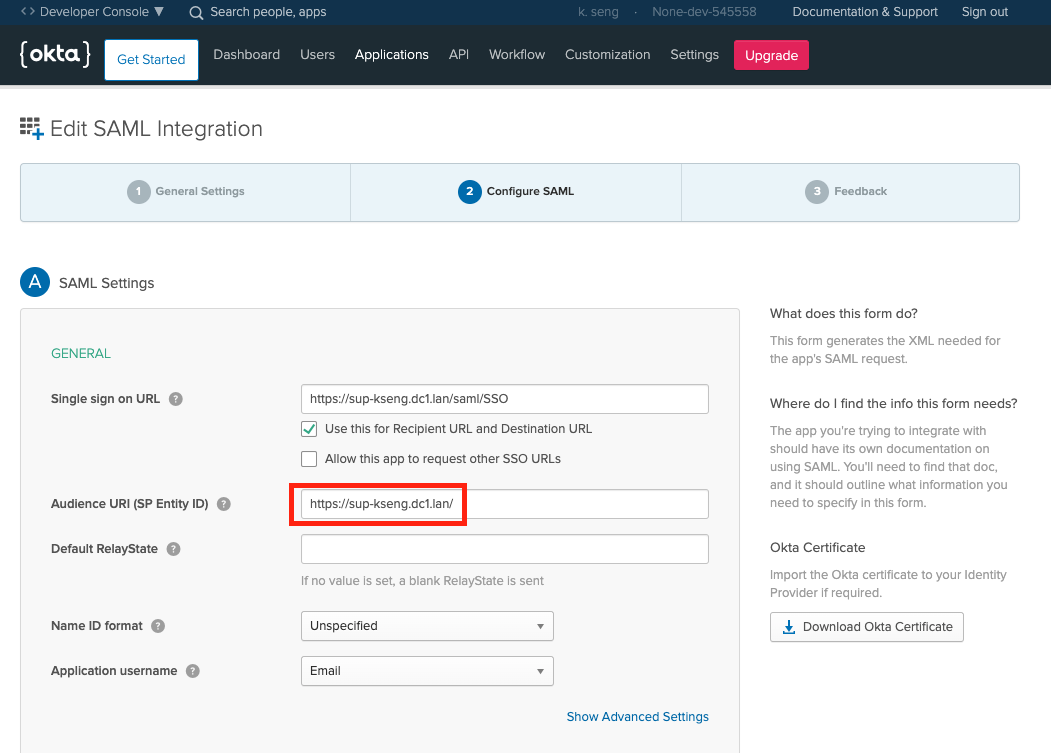Image resolution: width=1051 pixels, height=753 pixels.
Task: Click the Get Started button
Action: click(x=151, y=60)
